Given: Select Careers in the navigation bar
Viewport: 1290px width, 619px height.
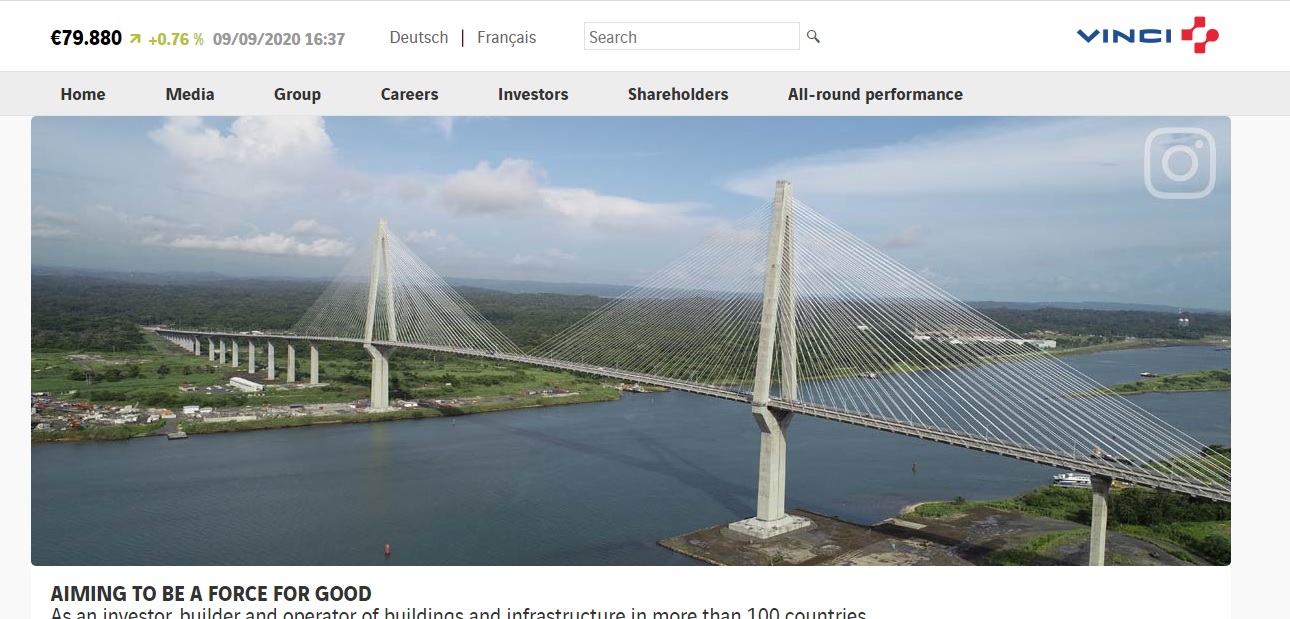Looking at the screenshot, I should (409, 94).
